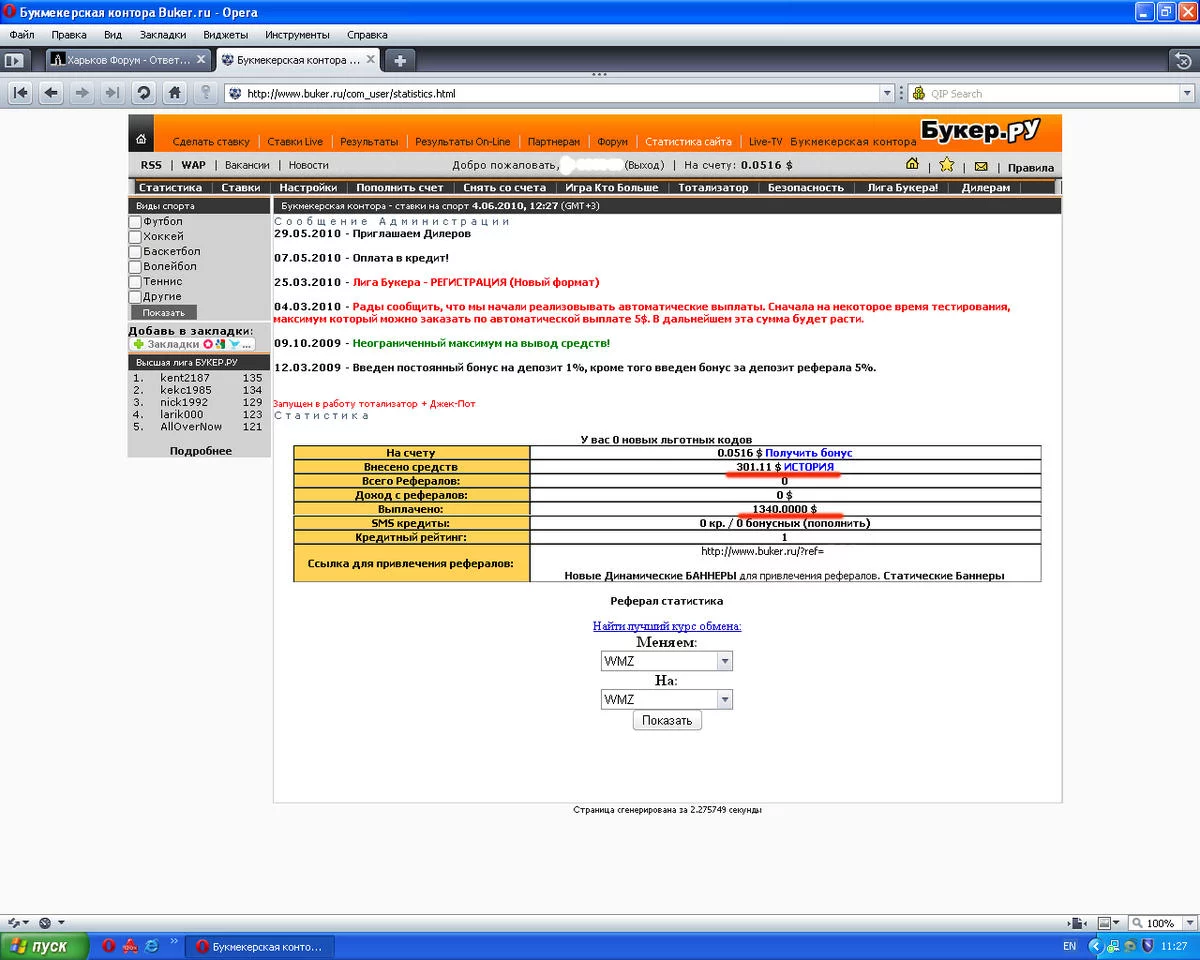Open Opera Link sync status icon
This screenshot has width=1200, height=960.
(15, 922)
